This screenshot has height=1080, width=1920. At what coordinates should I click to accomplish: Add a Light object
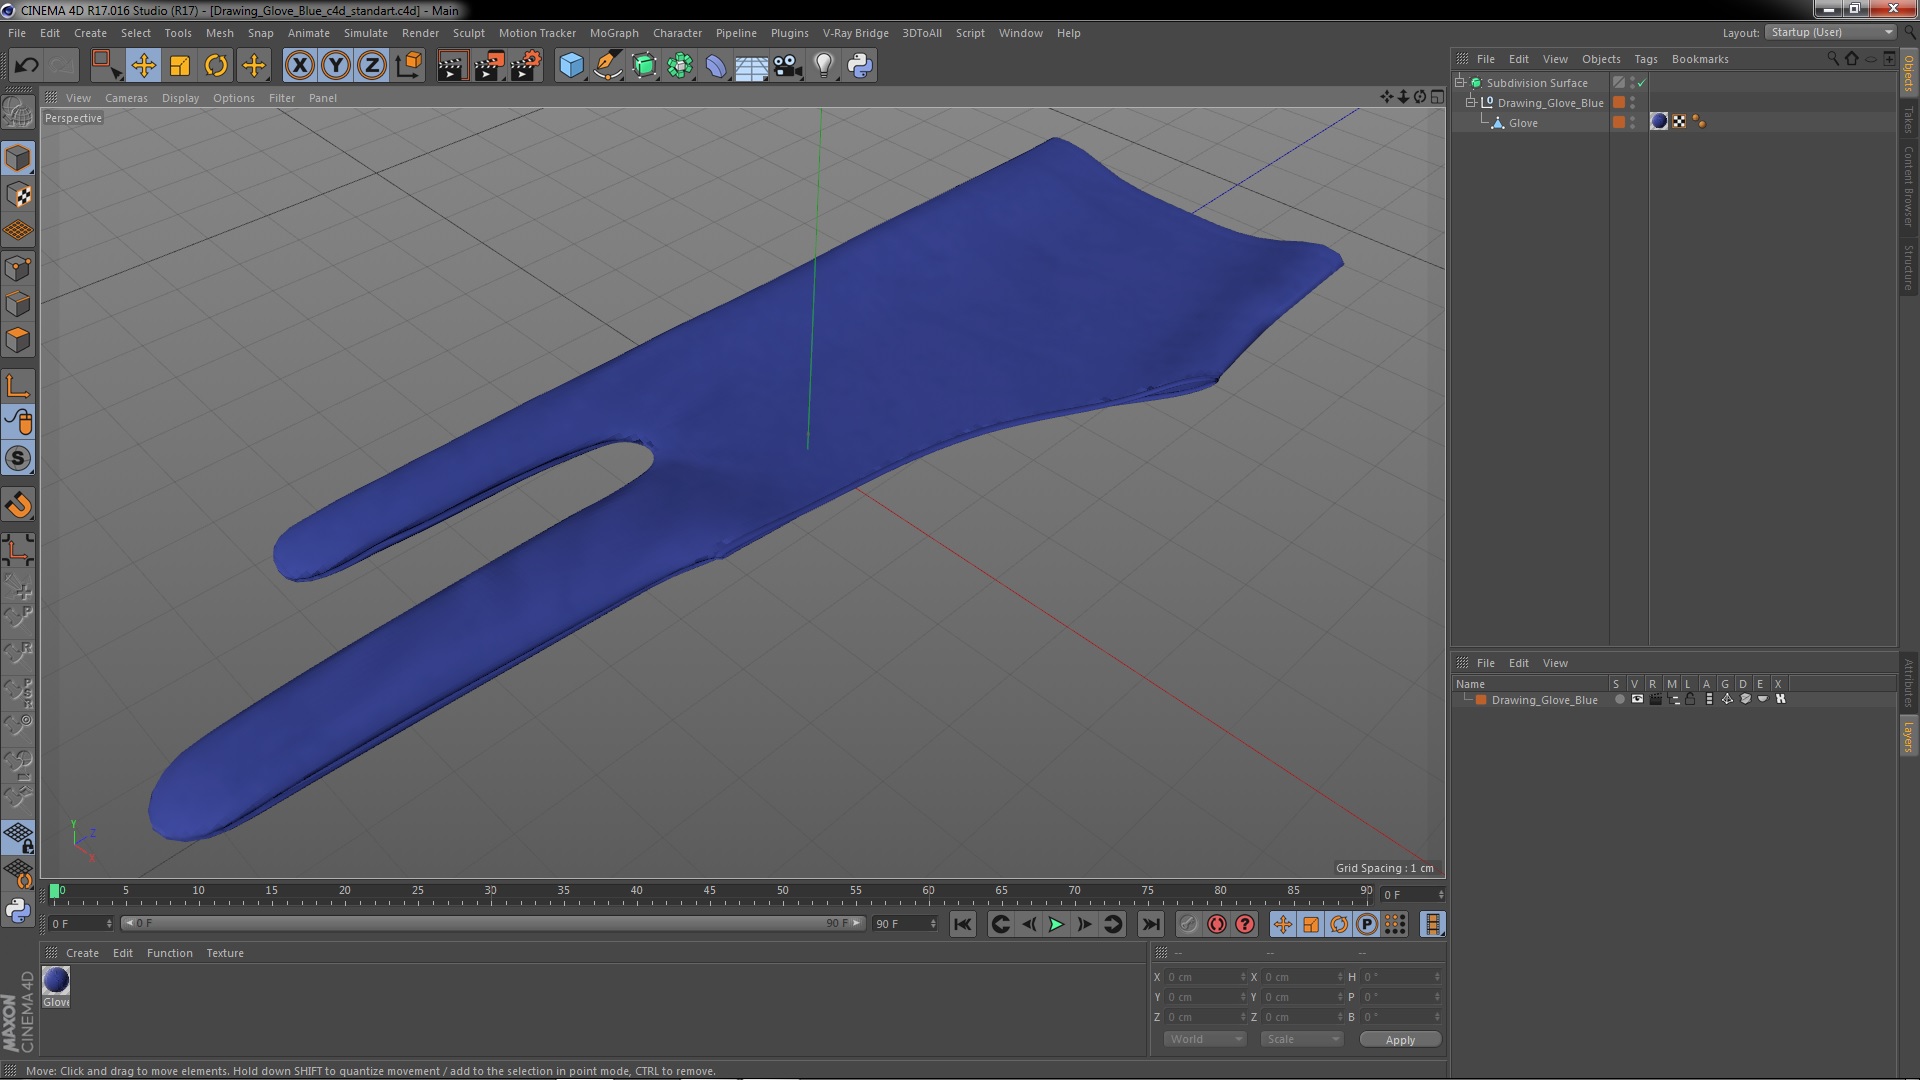pos(824,66)
